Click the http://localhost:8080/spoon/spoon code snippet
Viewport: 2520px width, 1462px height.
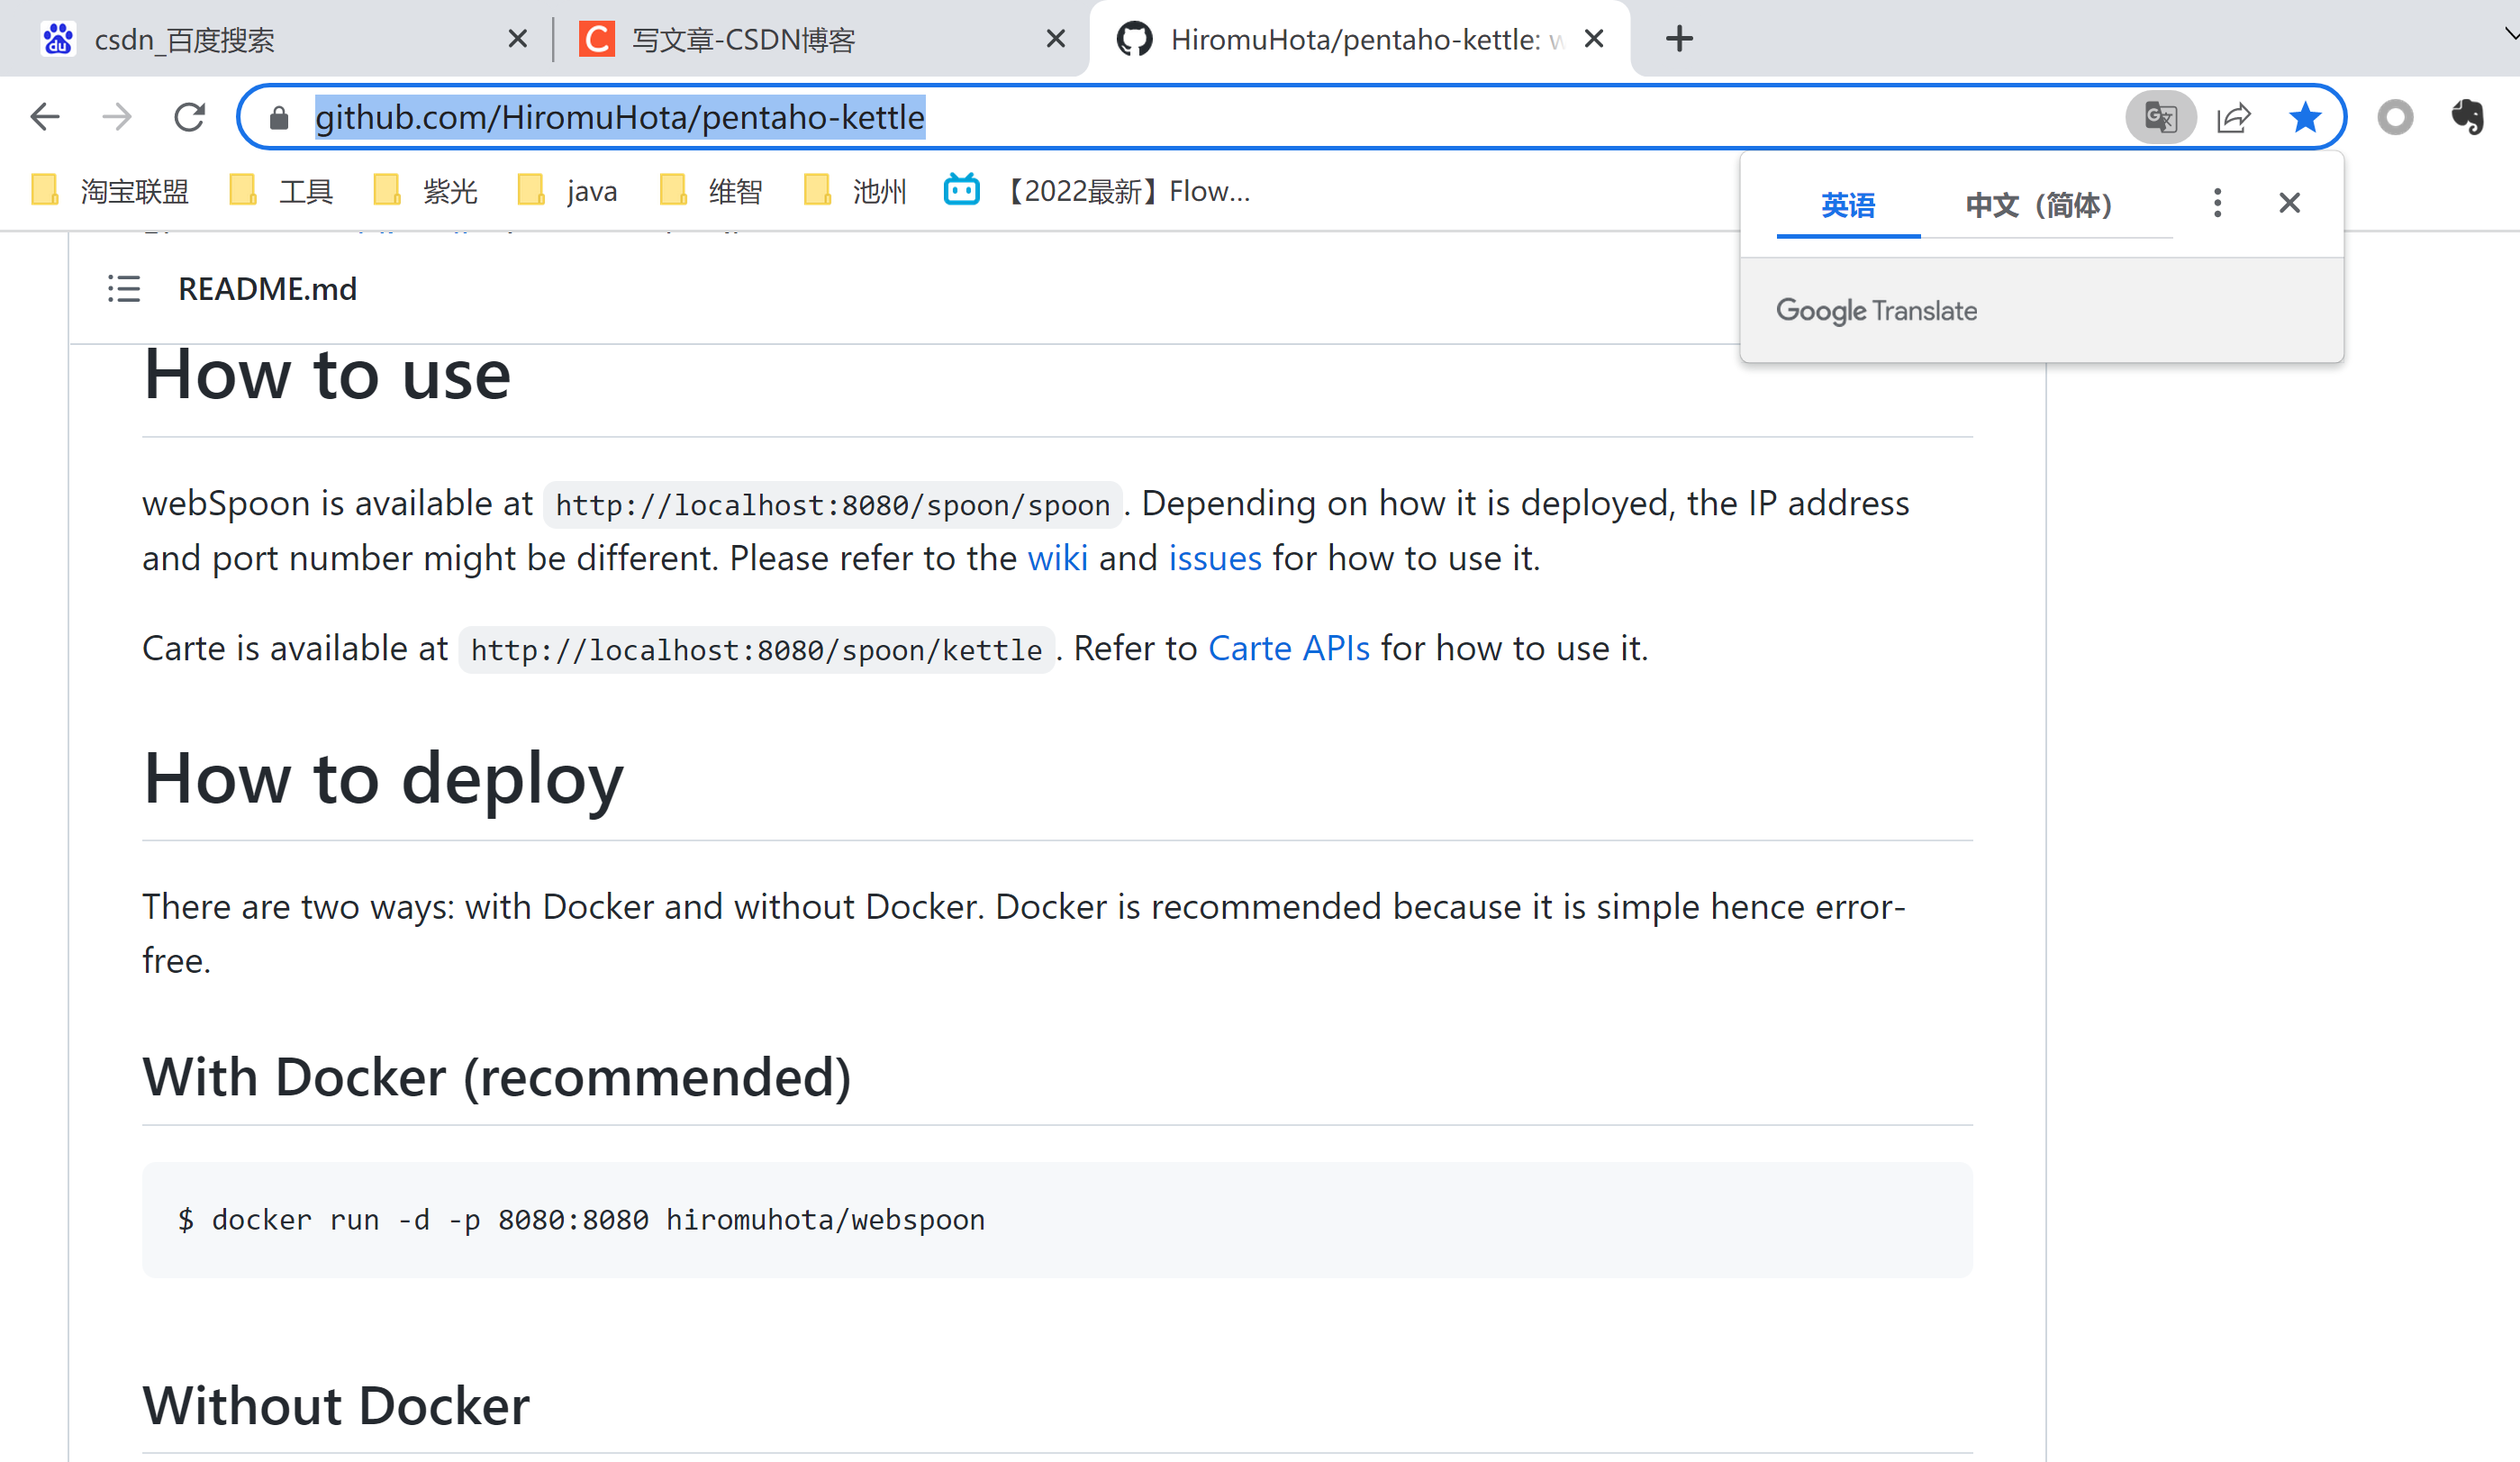coord(832,505)
